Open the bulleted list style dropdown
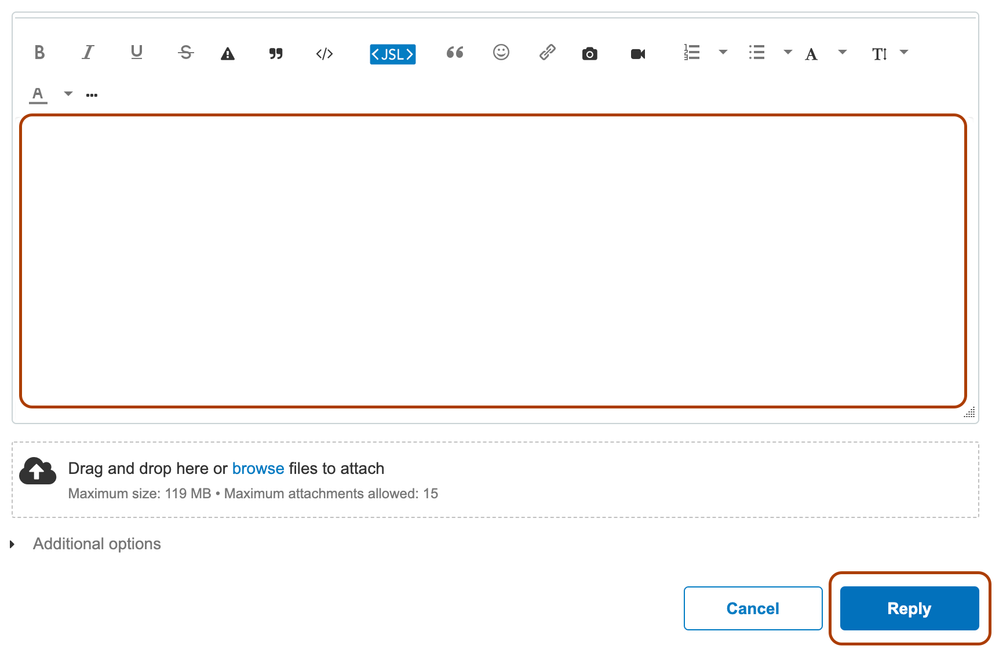This screenshot has height=650, width=999. pyautogui.click(x=788, y=52)
